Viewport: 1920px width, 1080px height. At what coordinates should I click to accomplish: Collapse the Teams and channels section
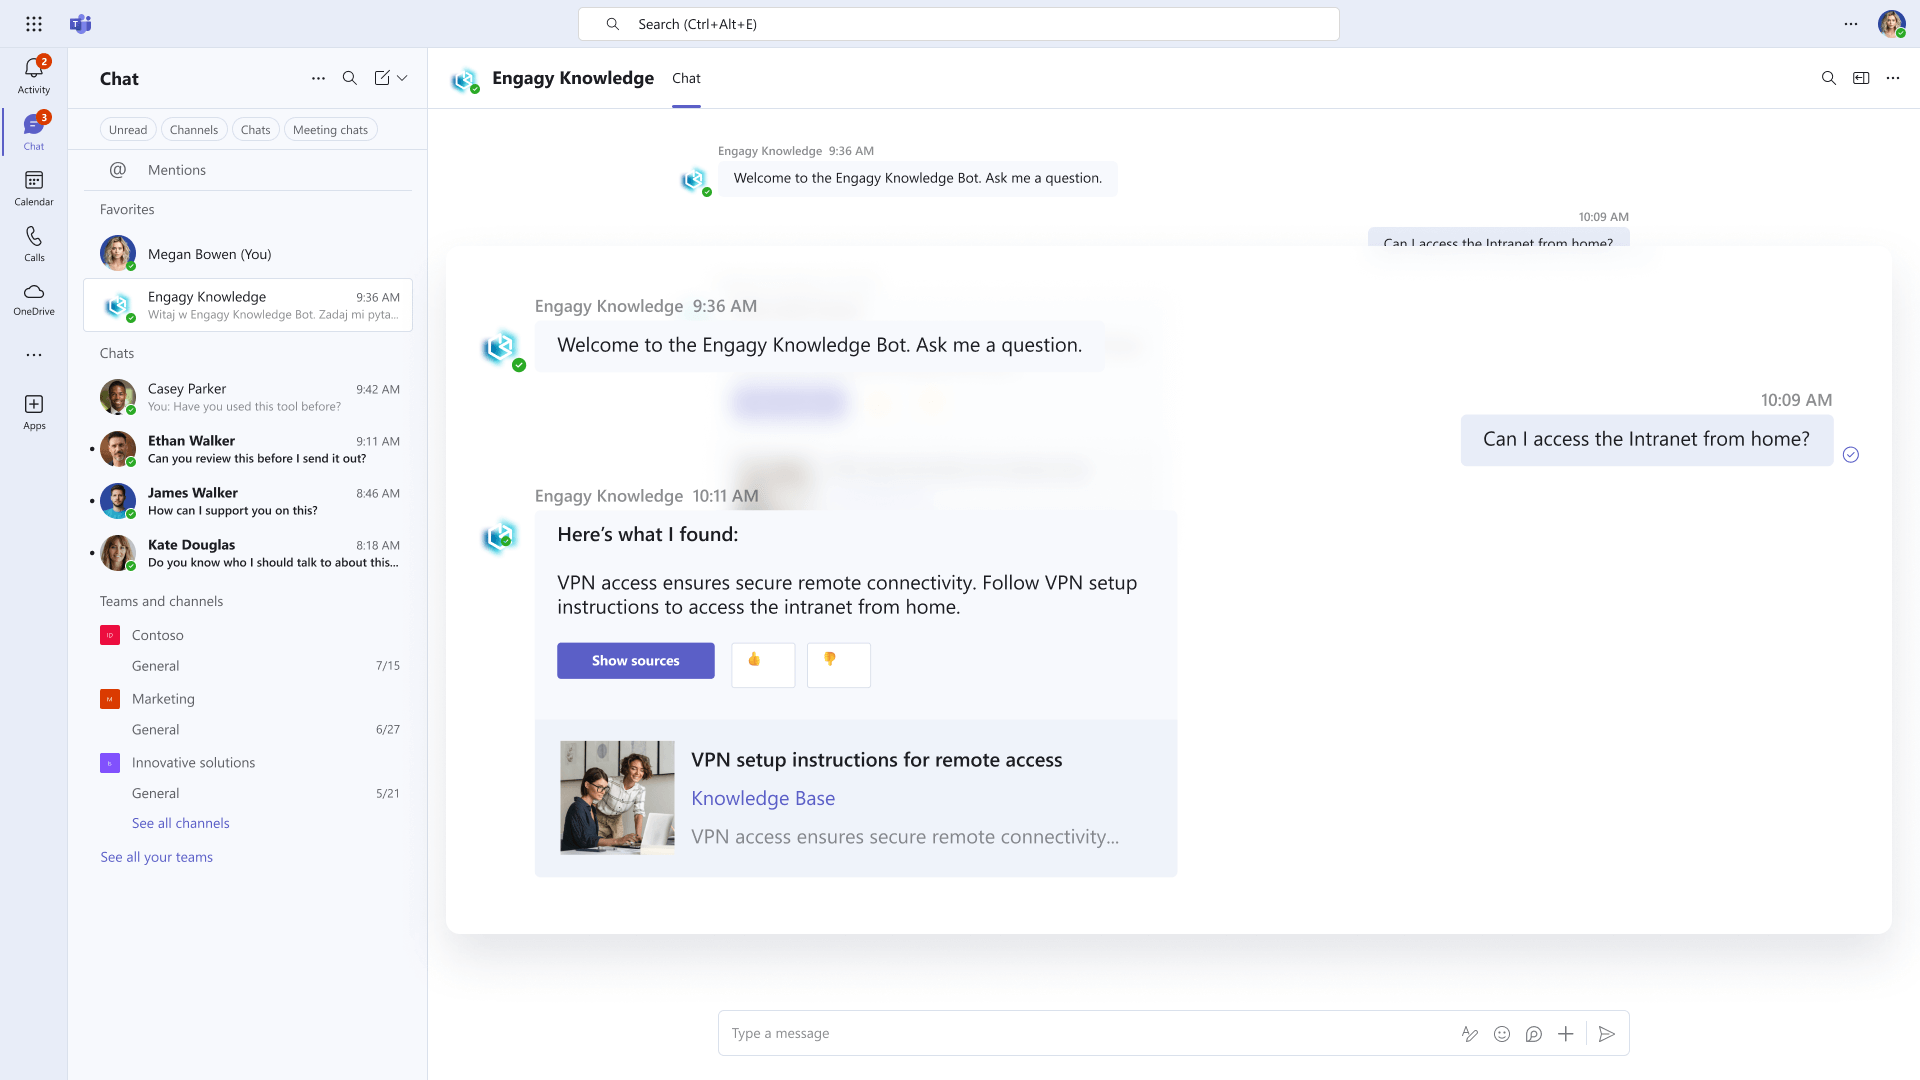[x=161, y=601]
